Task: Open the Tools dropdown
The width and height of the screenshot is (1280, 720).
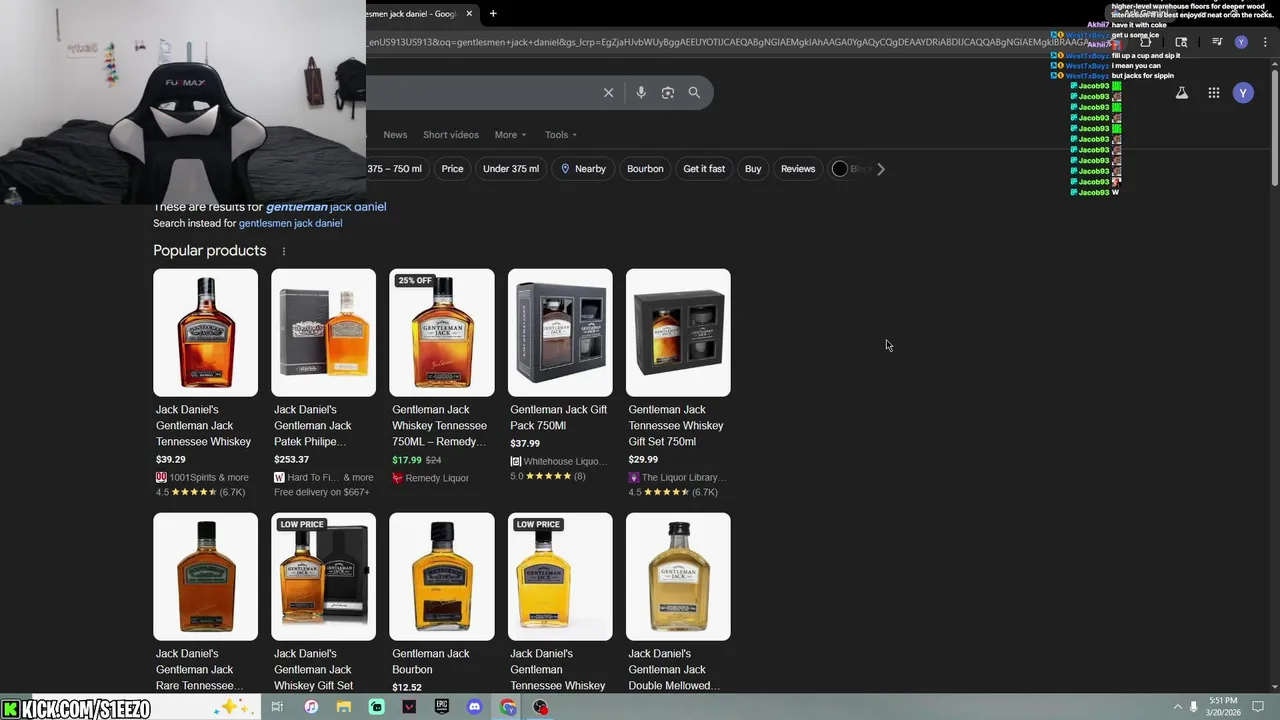Action: tap(561, 135)
